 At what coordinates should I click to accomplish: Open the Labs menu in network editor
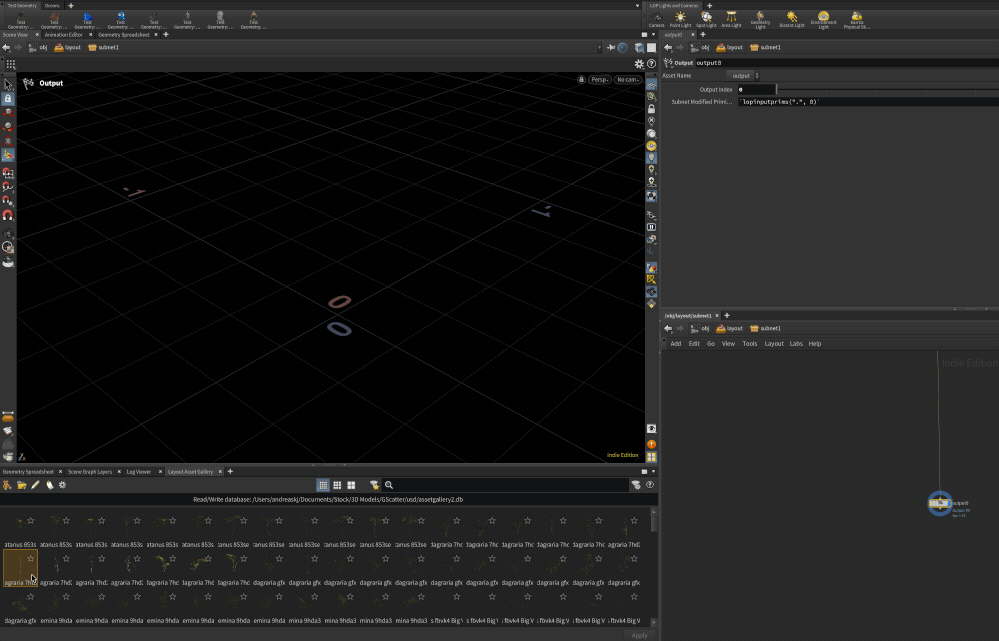point(796,343)
